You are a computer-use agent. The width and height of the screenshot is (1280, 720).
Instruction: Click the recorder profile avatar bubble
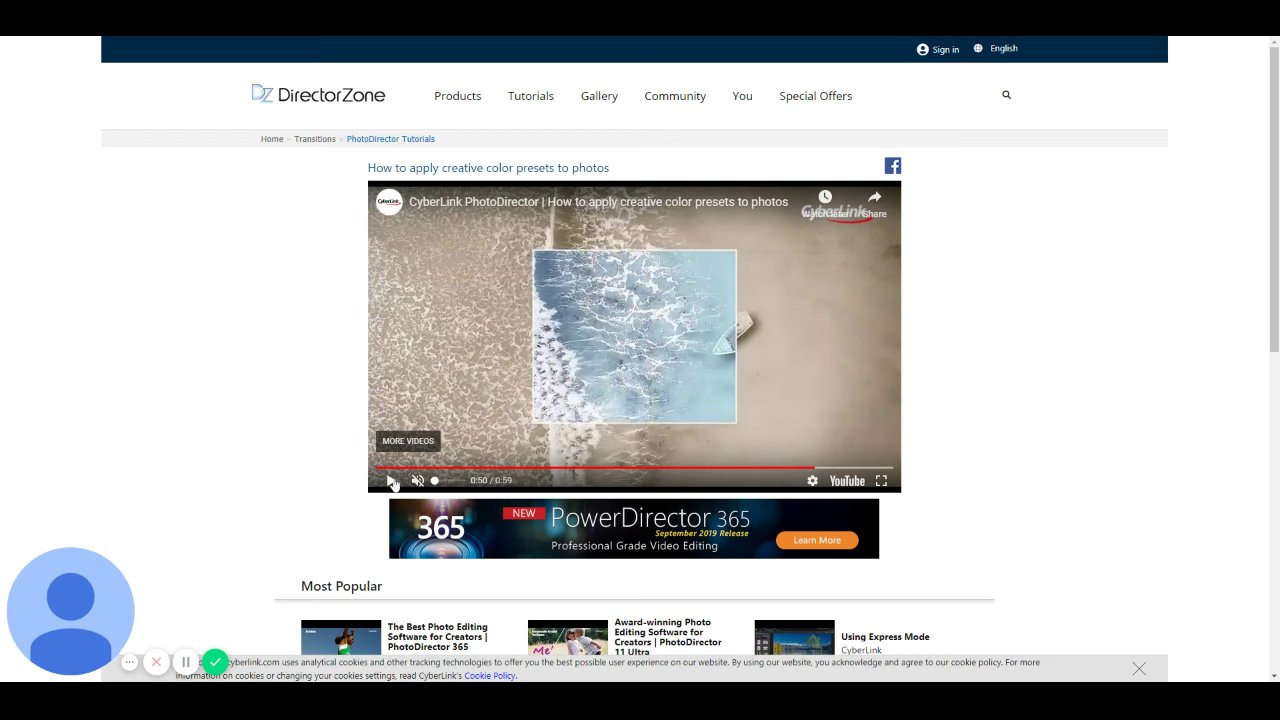[x=70, y=611]
